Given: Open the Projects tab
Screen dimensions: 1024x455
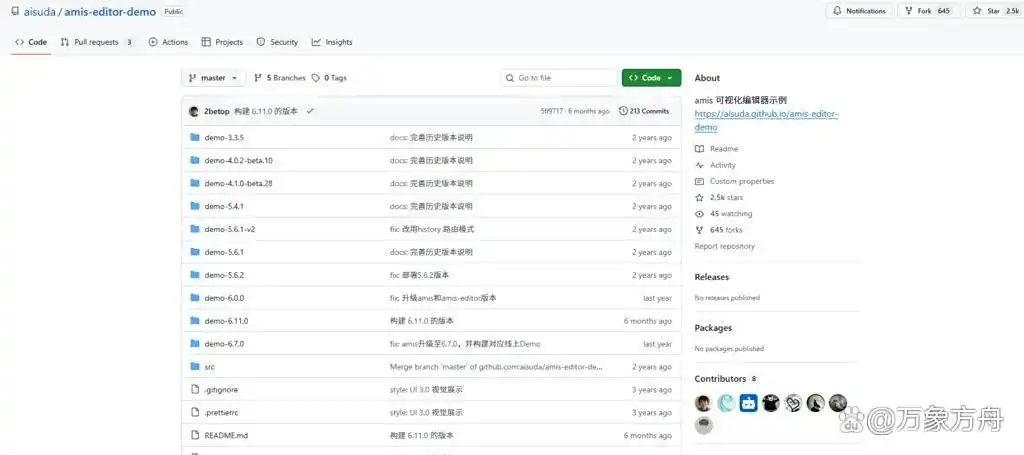Looking at the screenshot, I should click(222, 42).
